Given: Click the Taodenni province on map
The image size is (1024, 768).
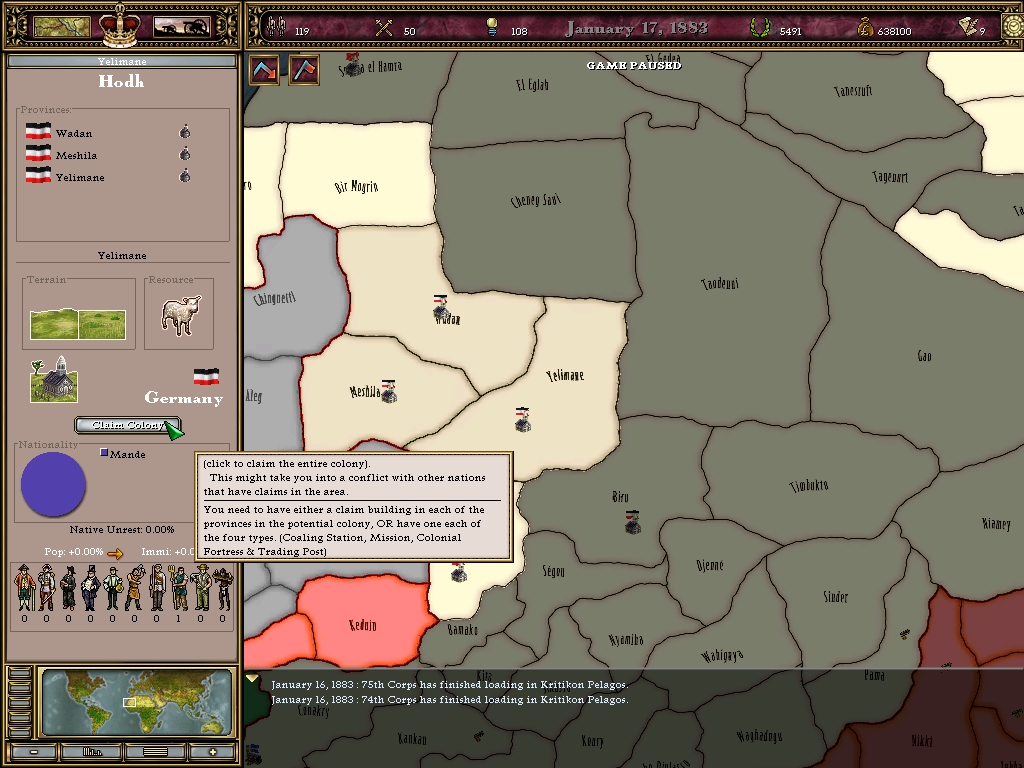Looking at the screenshot, I should coord(720,283).
